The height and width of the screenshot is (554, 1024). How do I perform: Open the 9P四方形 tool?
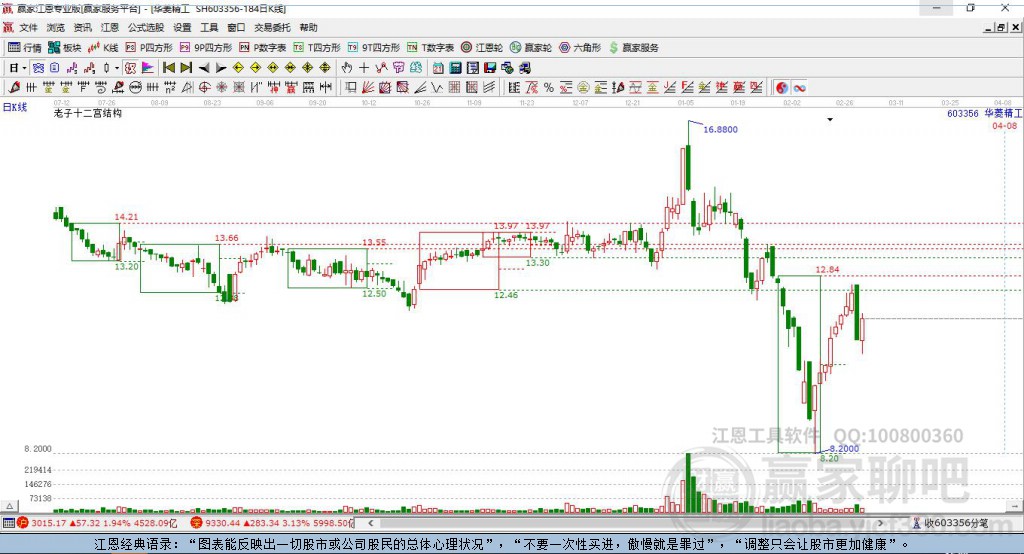(206, 48)
